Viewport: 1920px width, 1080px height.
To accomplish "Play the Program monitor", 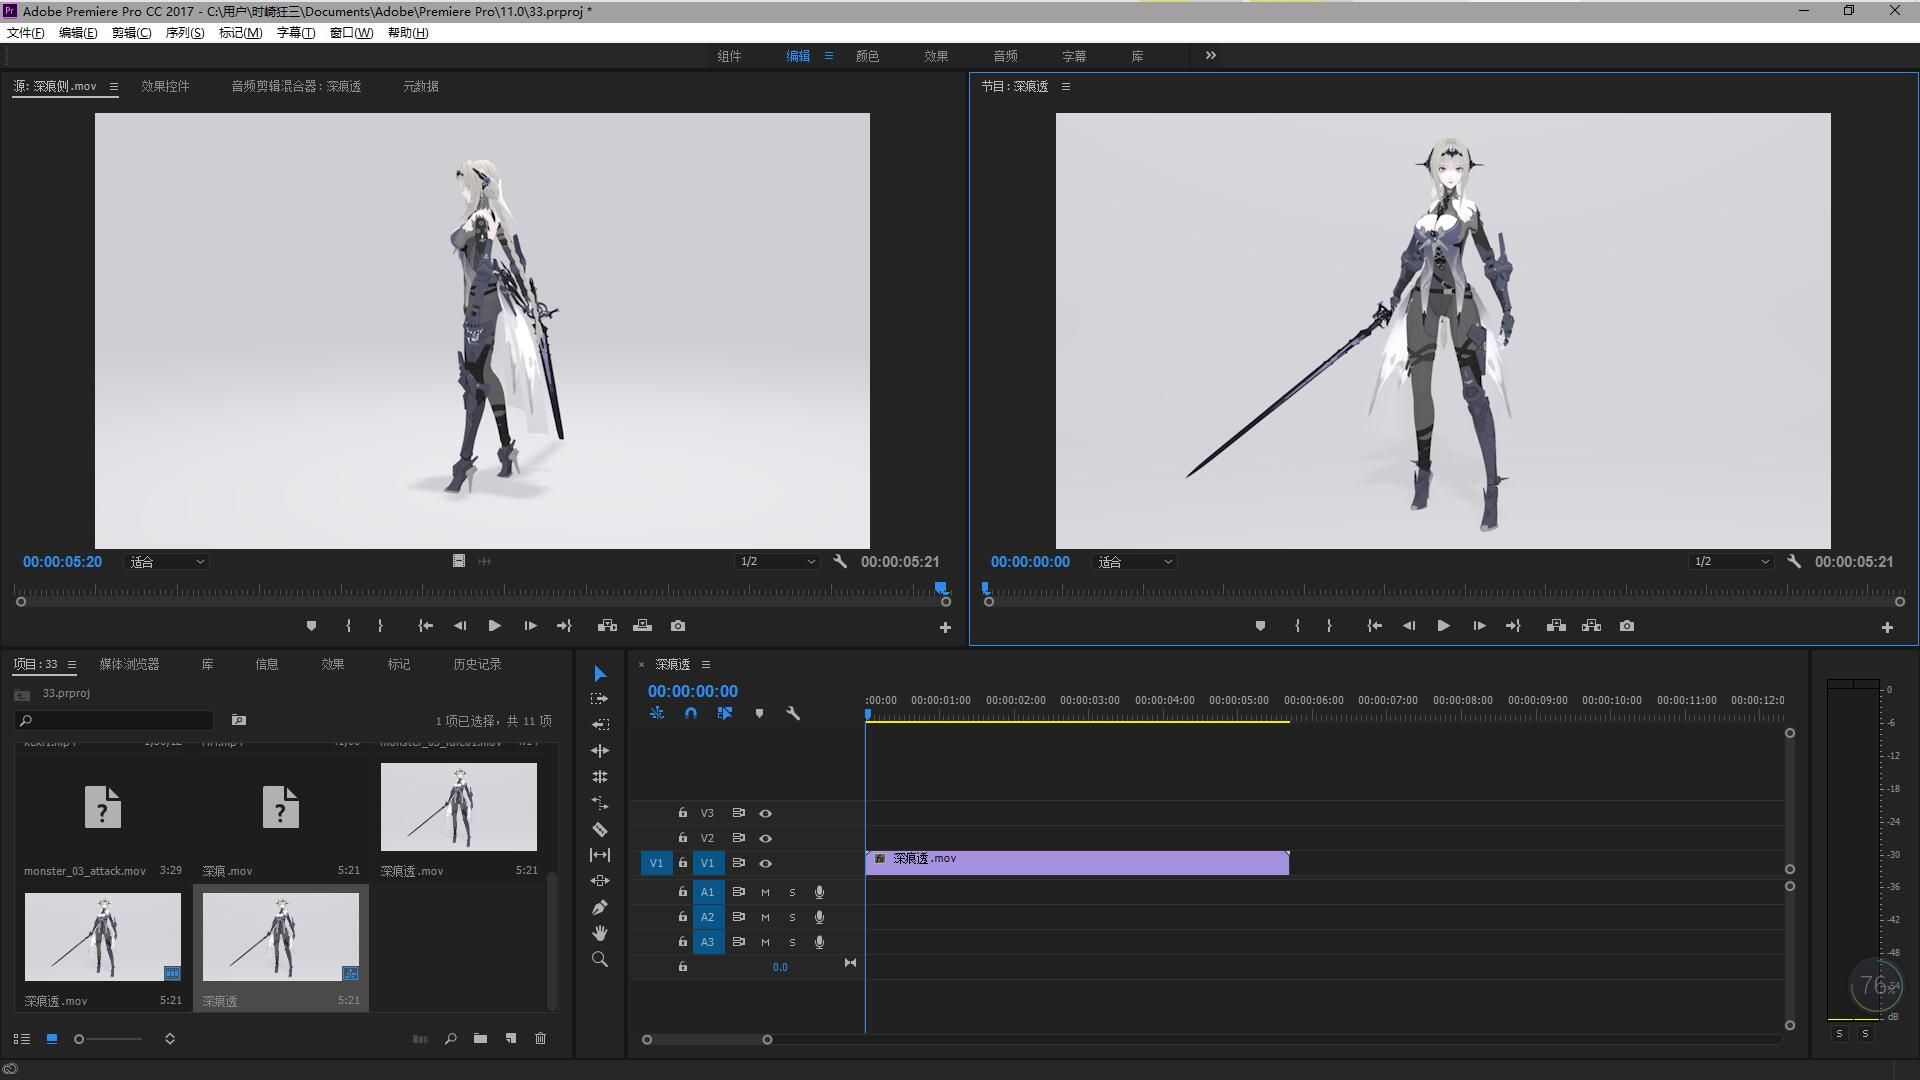I will coord(1443,626).
